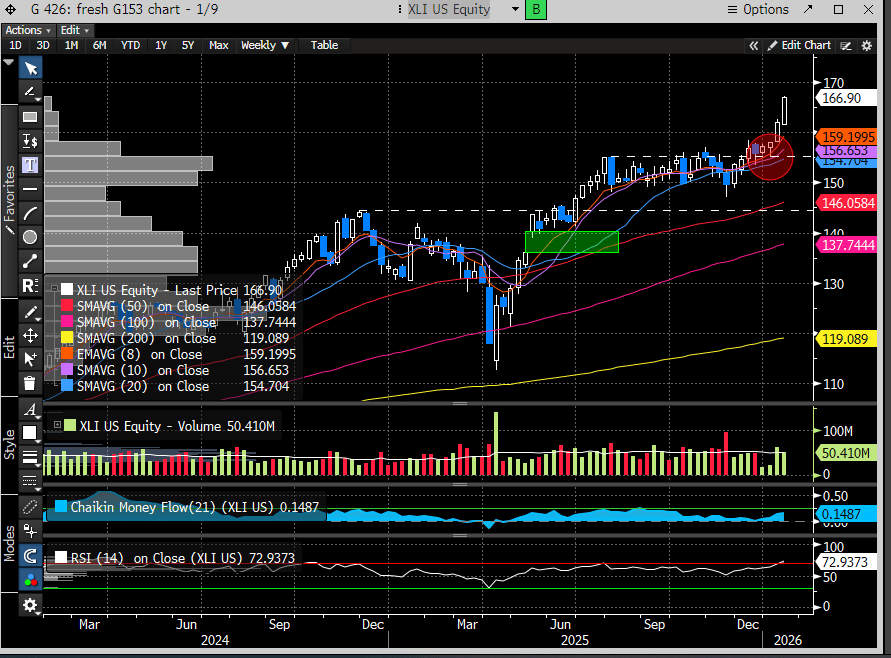This screenshot has height=658, width=891.
Task: Select the text annotation T tool
Action: pyautogui.click(x=30, y=165)
